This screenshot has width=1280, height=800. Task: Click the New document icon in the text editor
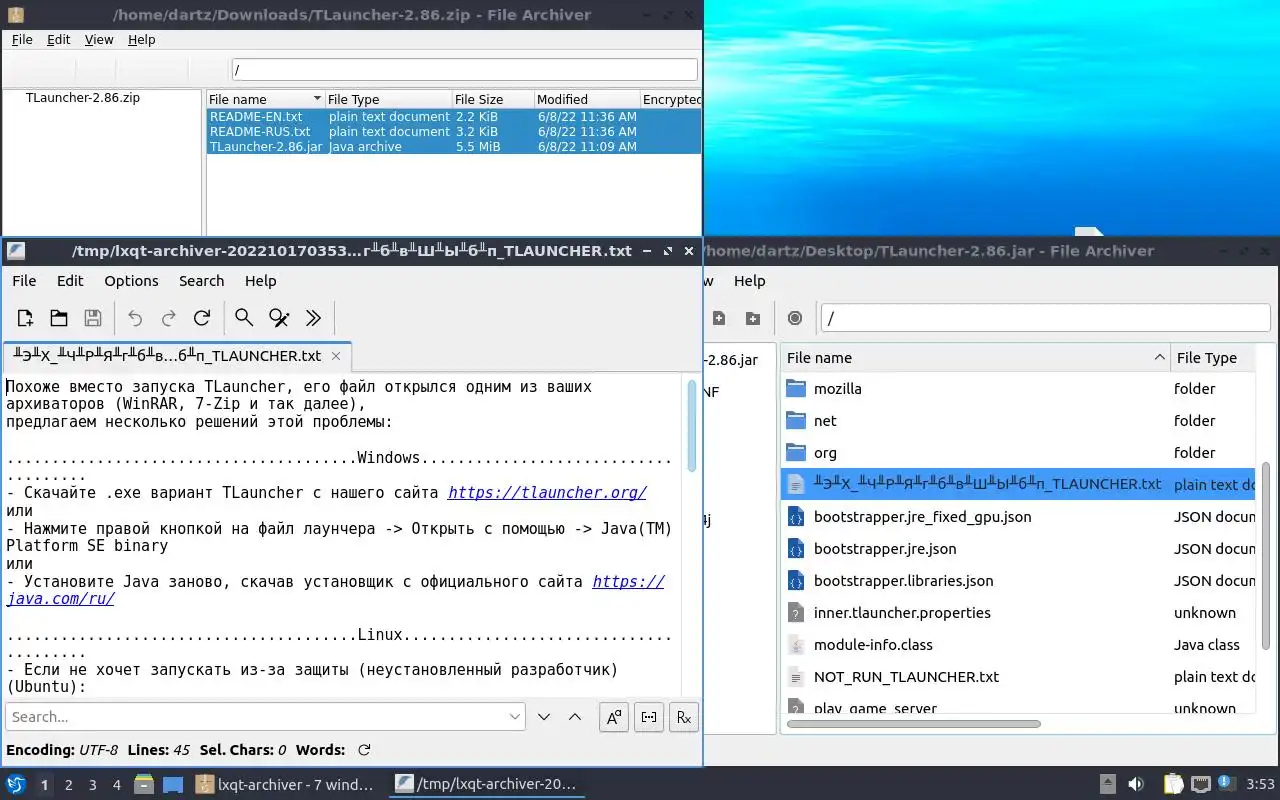click(x=25, y=318)
